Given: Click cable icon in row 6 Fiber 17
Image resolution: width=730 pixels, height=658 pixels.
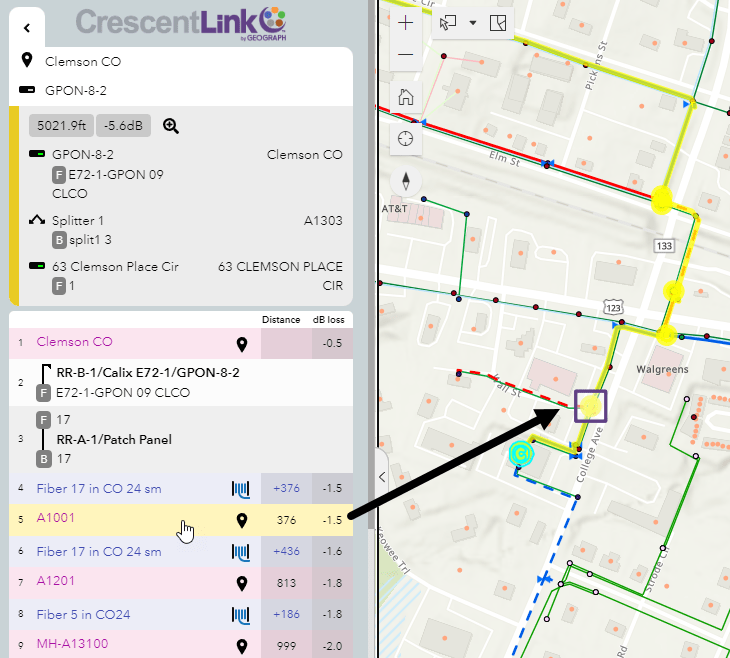Looking at the screenshot, I should (241, 552).
